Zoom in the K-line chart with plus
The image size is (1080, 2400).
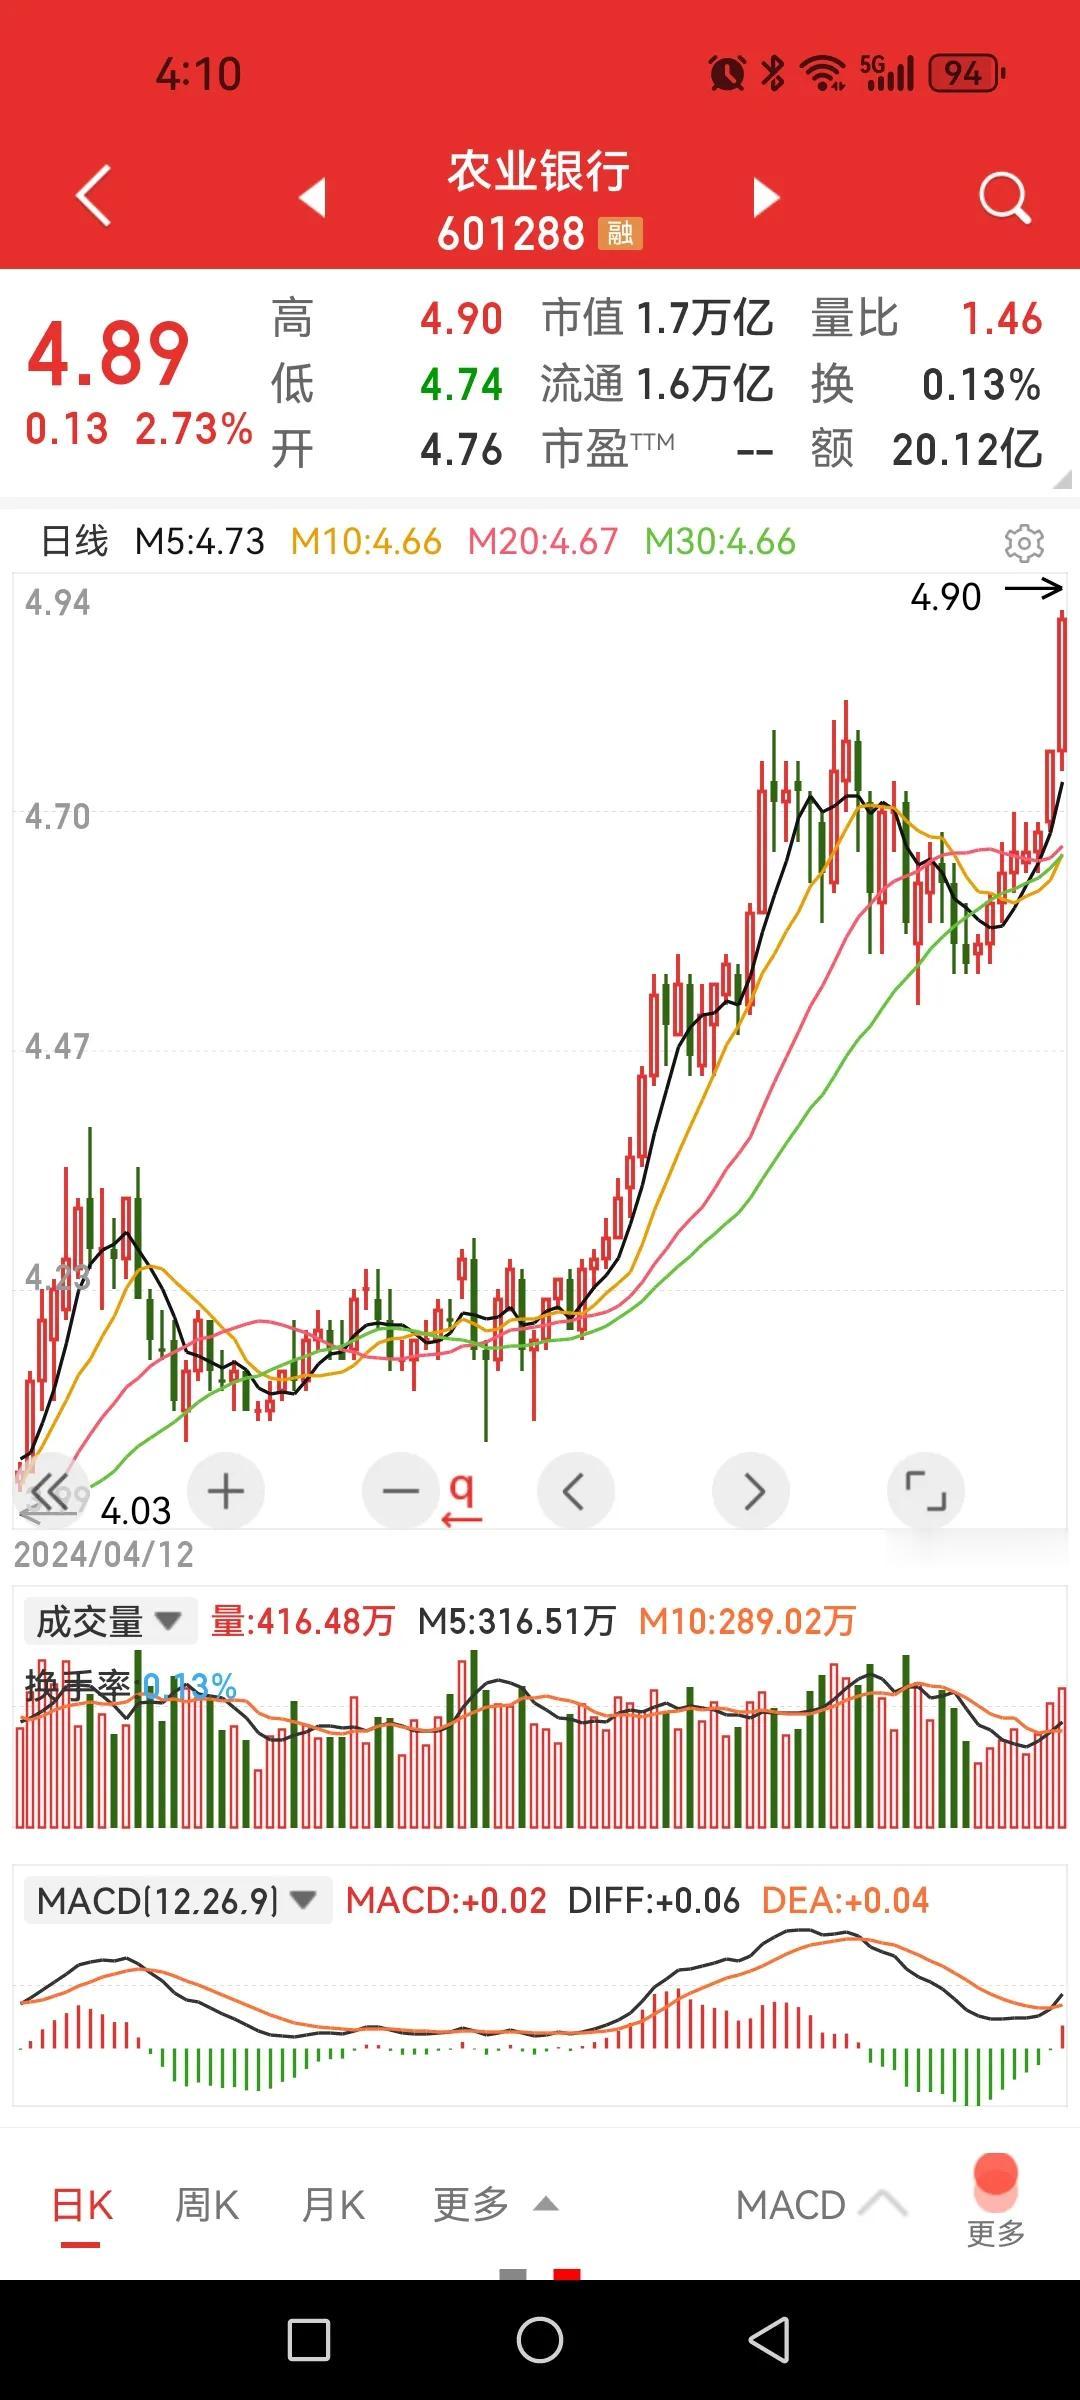226,1491
